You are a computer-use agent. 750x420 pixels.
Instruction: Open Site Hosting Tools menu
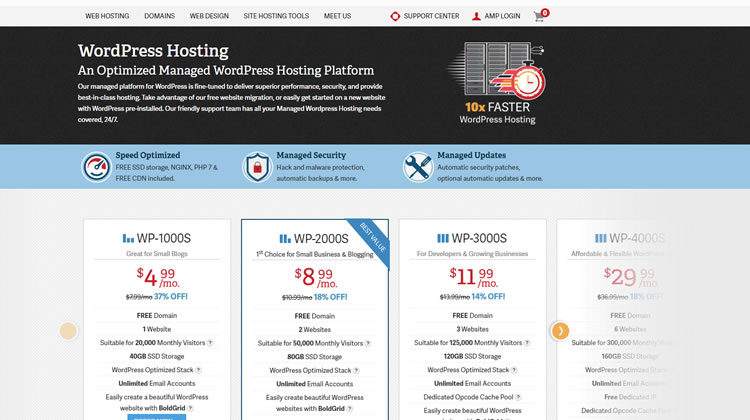276,16
